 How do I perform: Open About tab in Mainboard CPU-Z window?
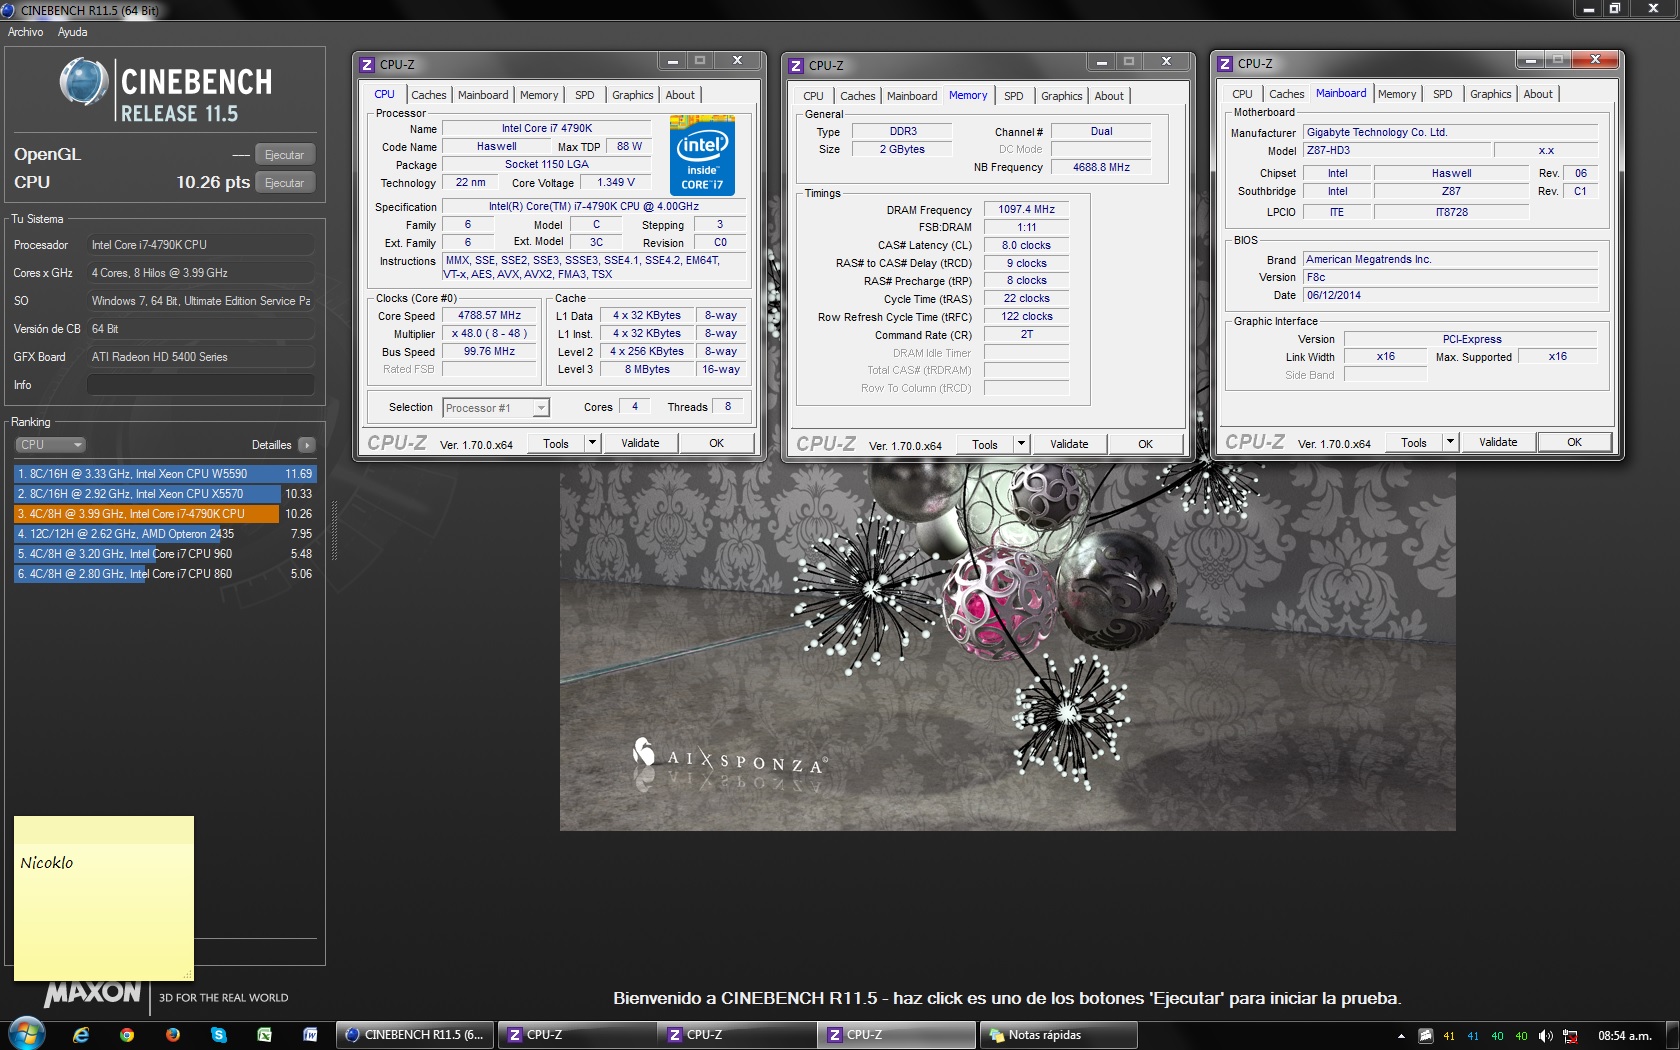click(1538, 94)
